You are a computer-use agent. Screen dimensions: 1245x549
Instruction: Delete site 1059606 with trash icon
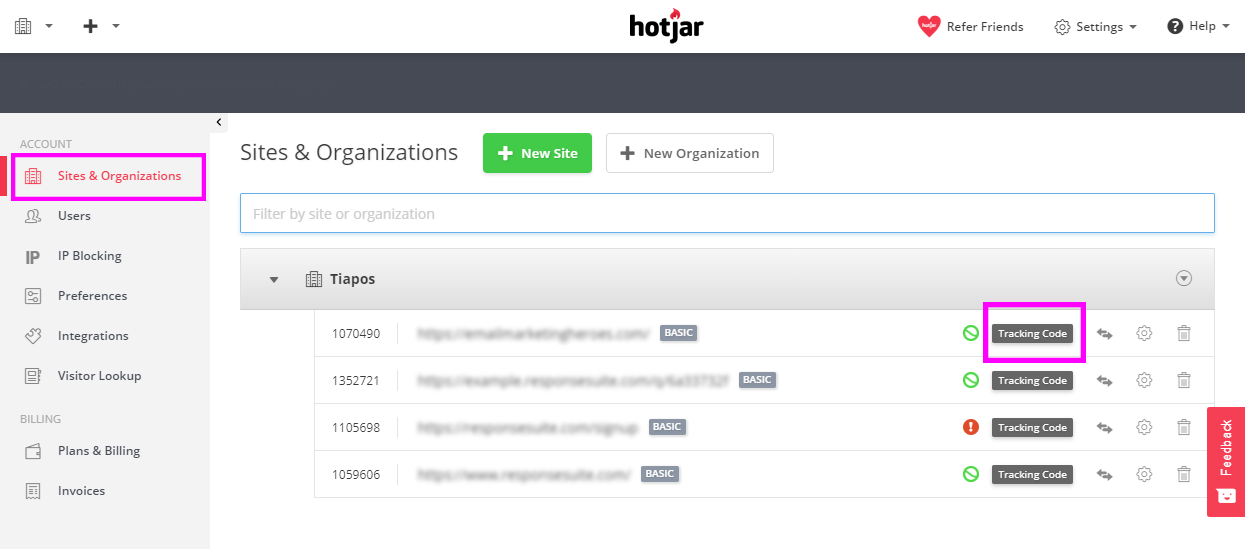click(x=1184, y=474)
